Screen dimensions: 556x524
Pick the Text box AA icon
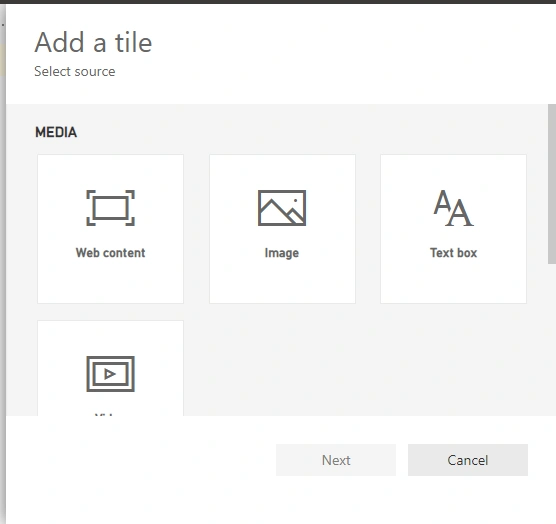coord(454,208)
